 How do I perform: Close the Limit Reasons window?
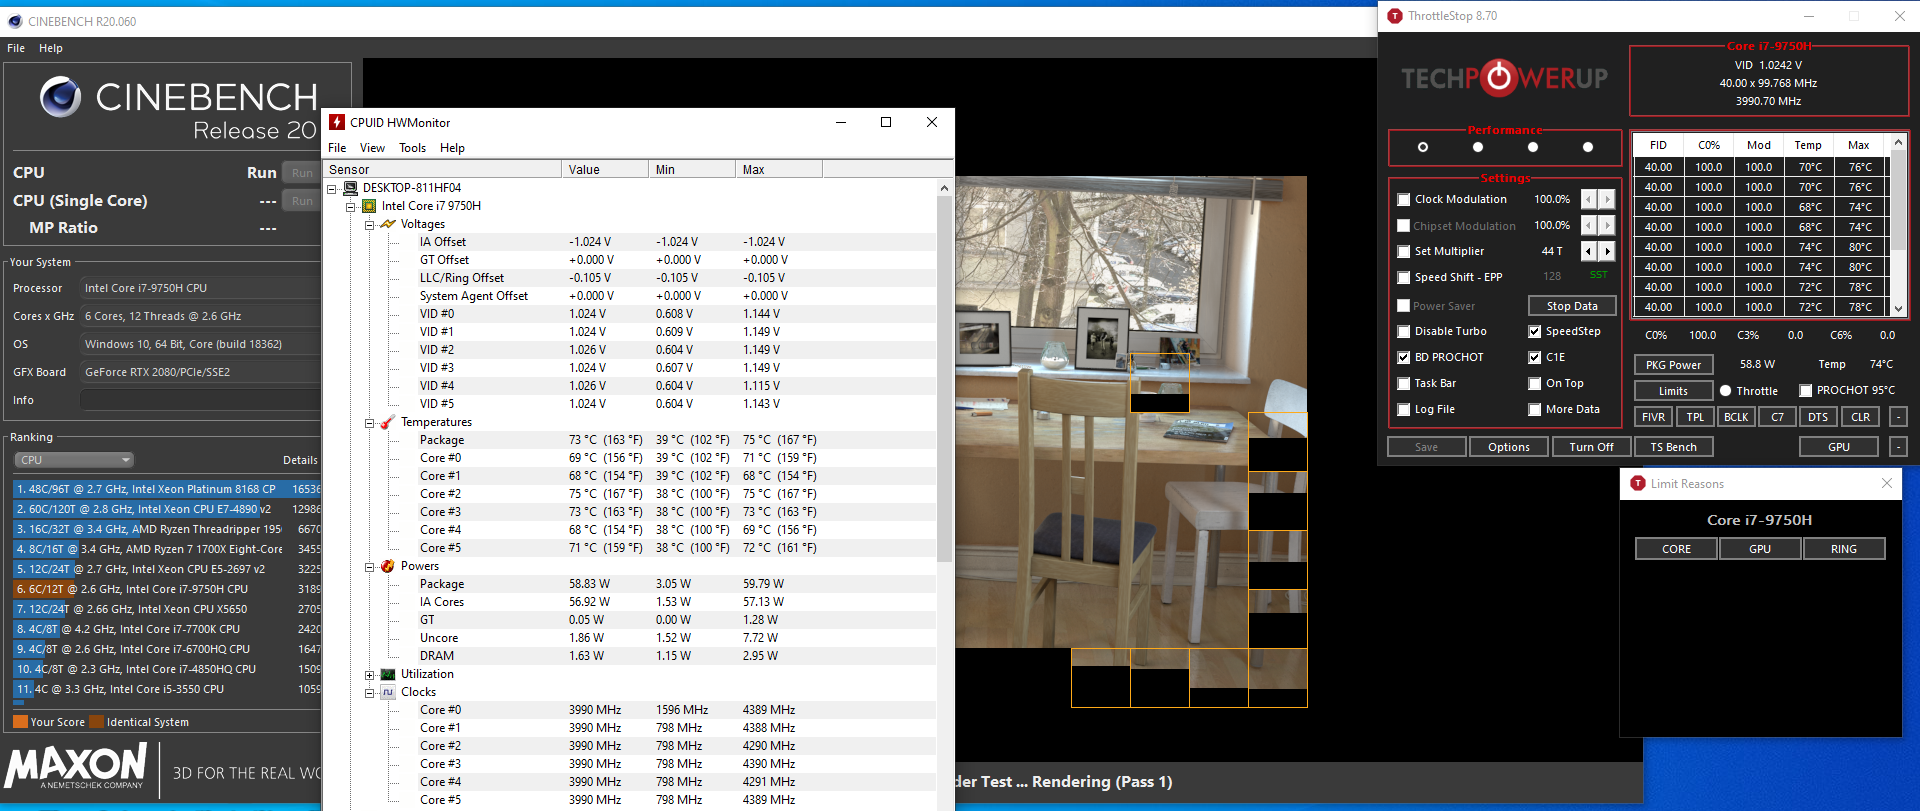coord(1886,483)
